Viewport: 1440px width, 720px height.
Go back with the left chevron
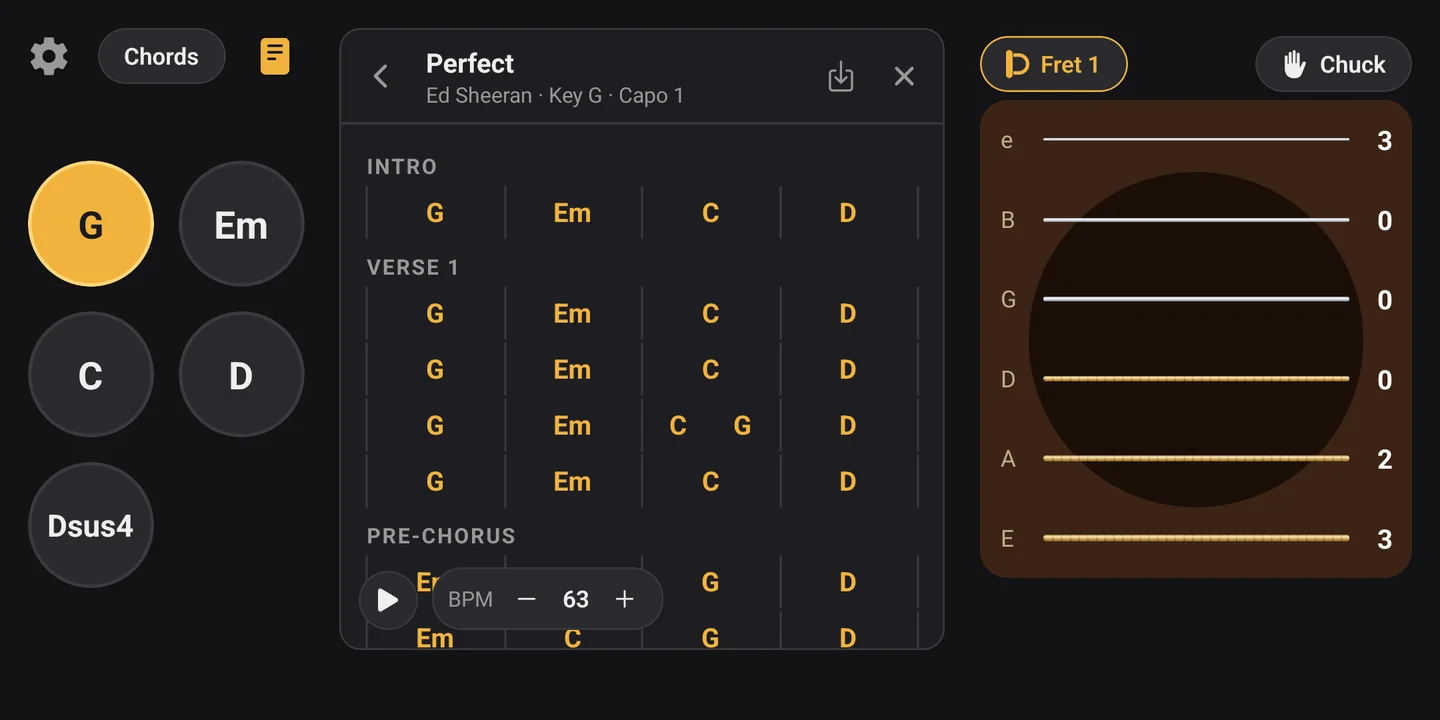381,76
